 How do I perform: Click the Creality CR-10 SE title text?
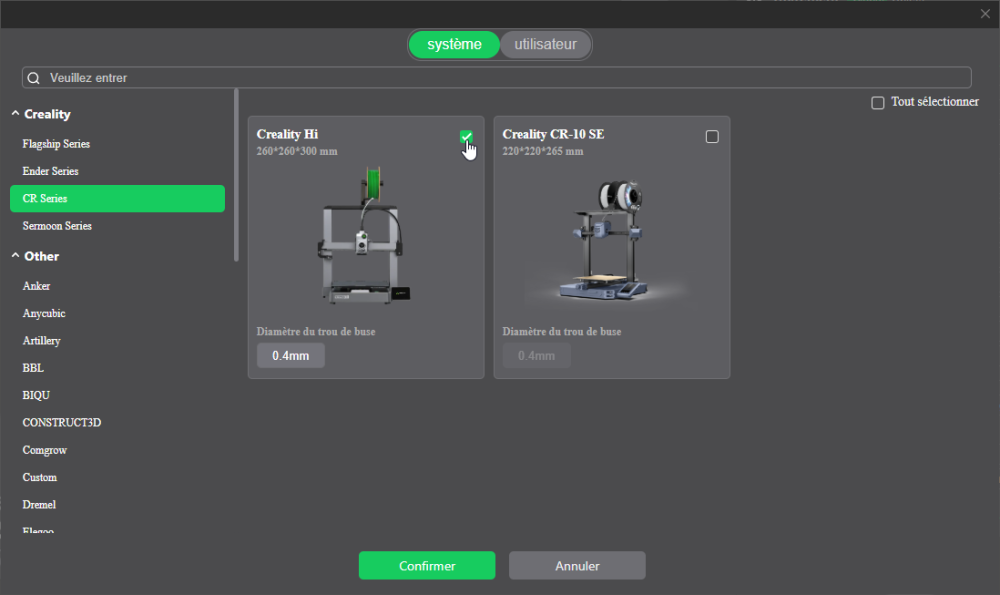tap(553, 134)
